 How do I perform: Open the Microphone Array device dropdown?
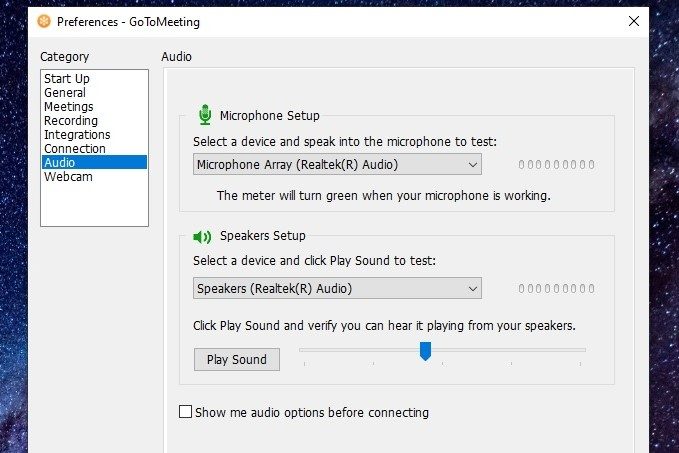point(337,165)
